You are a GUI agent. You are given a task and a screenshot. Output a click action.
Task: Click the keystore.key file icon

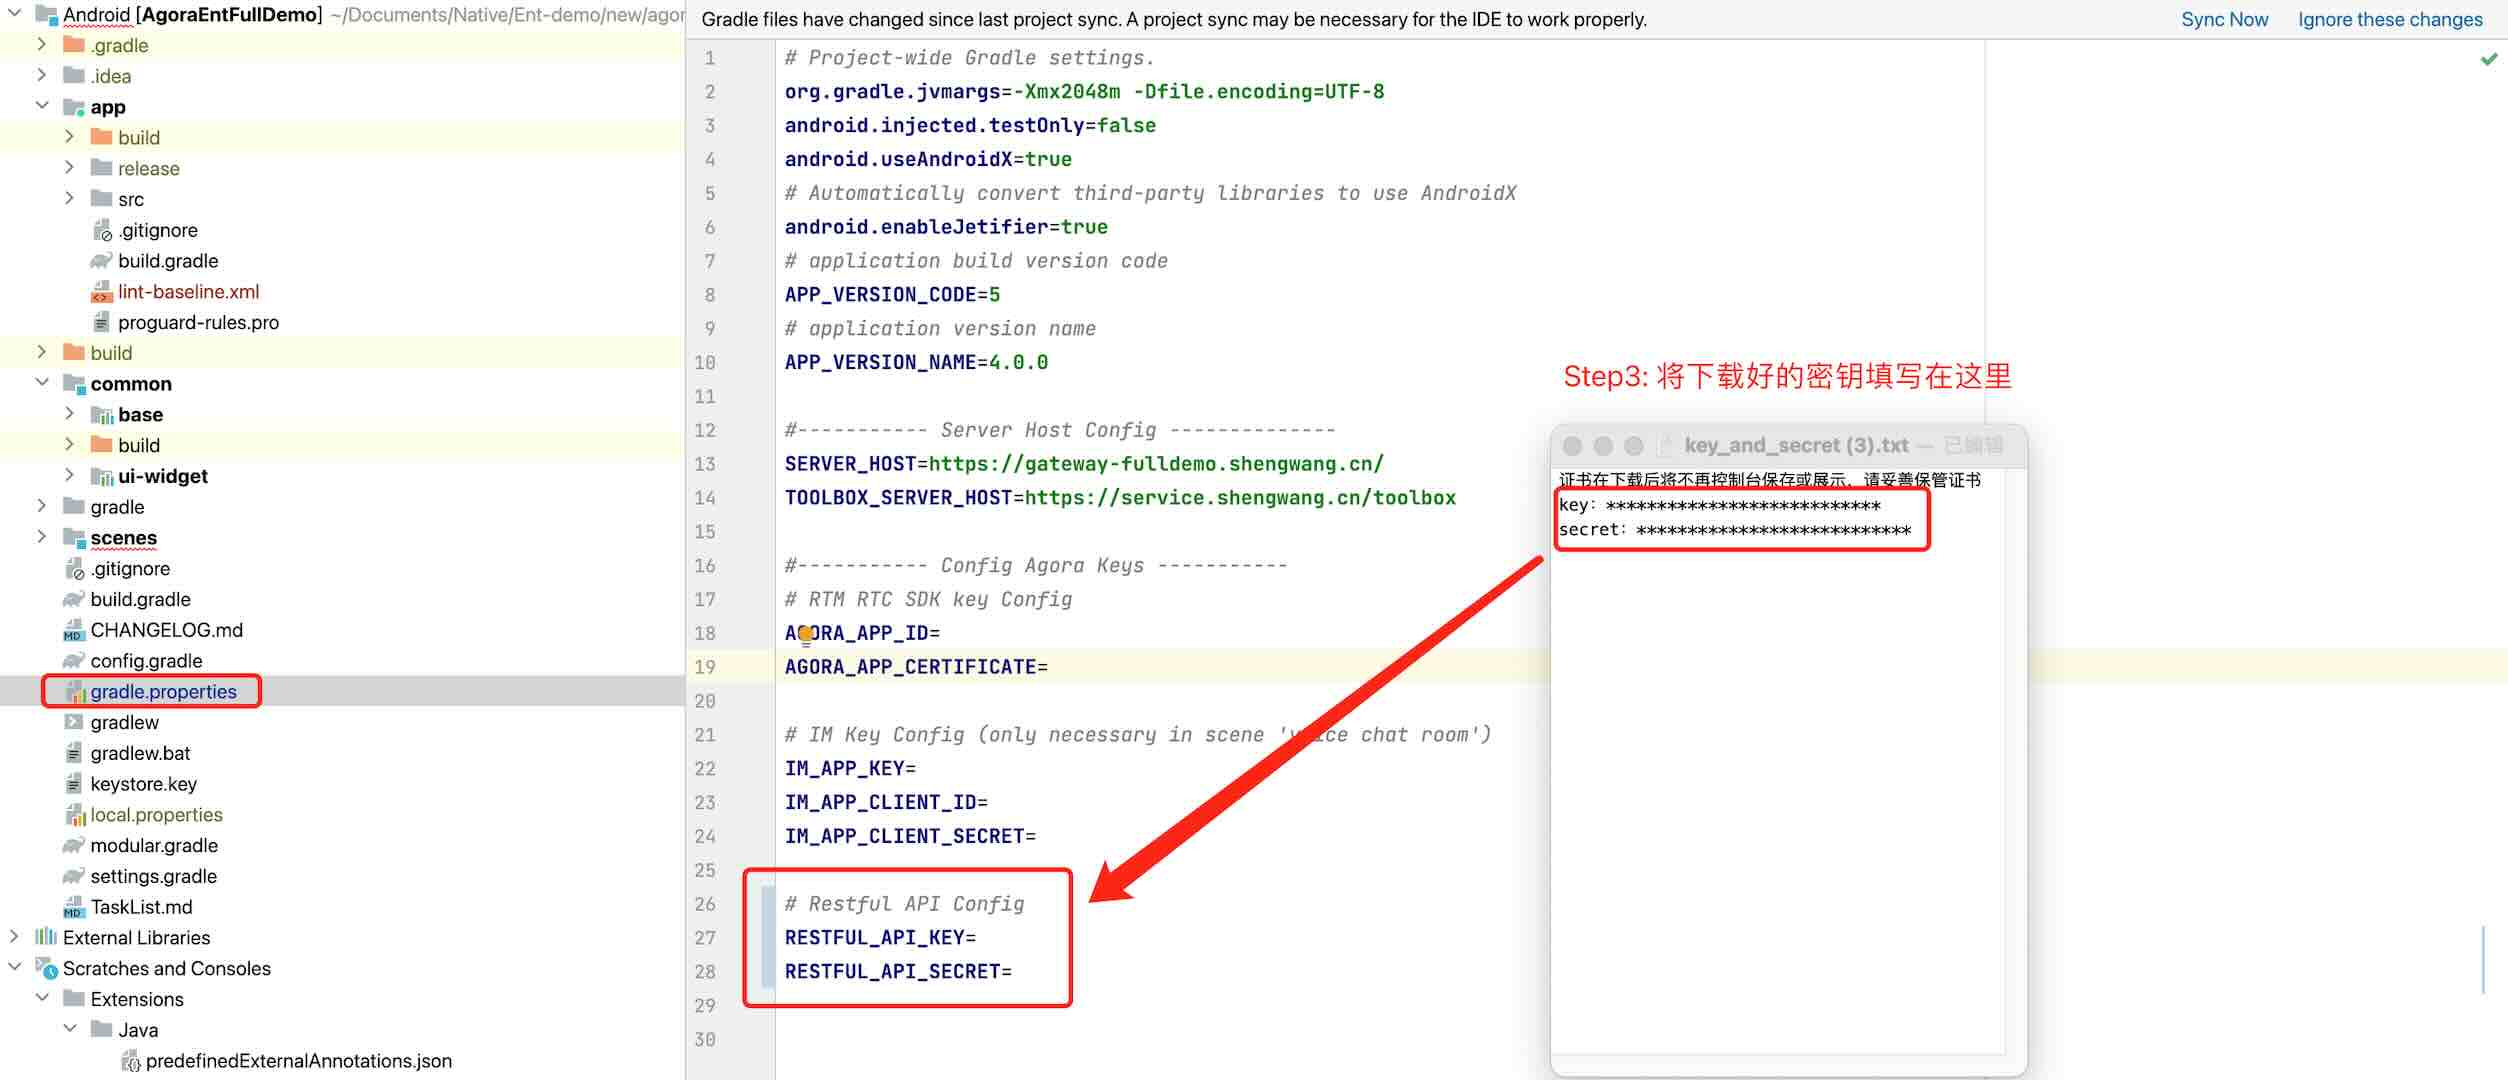pyautogui.click(x=73, y=784)
